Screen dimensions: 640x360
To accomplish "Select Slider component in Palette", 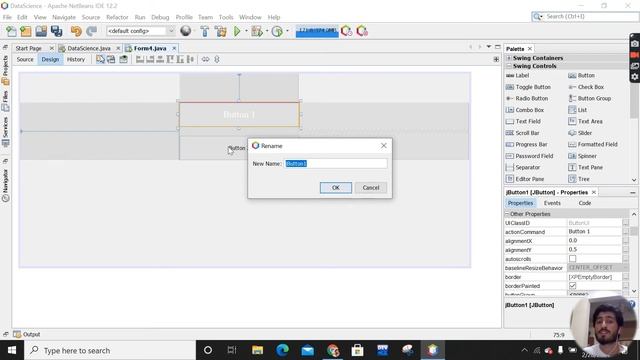I will pos(580,133).
